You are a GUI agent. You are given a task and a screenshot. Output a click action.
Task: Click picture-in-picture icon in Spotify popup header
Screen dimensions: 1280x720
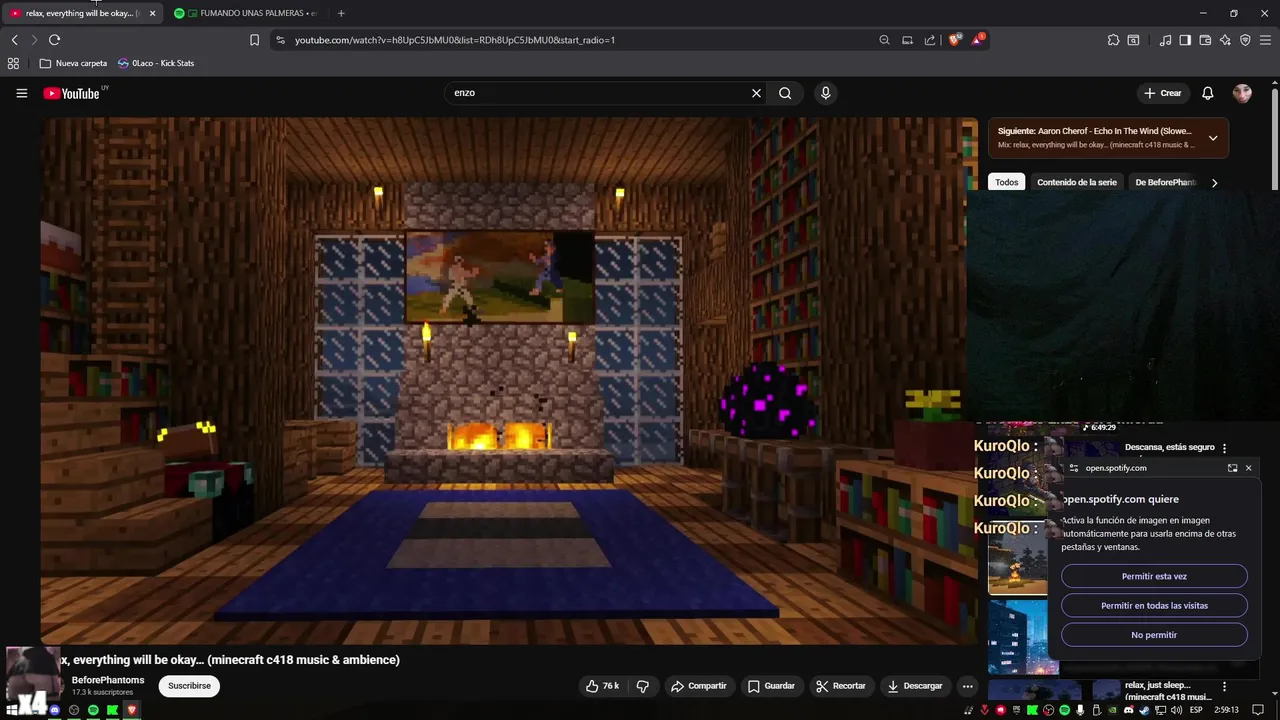(1232, 468)
